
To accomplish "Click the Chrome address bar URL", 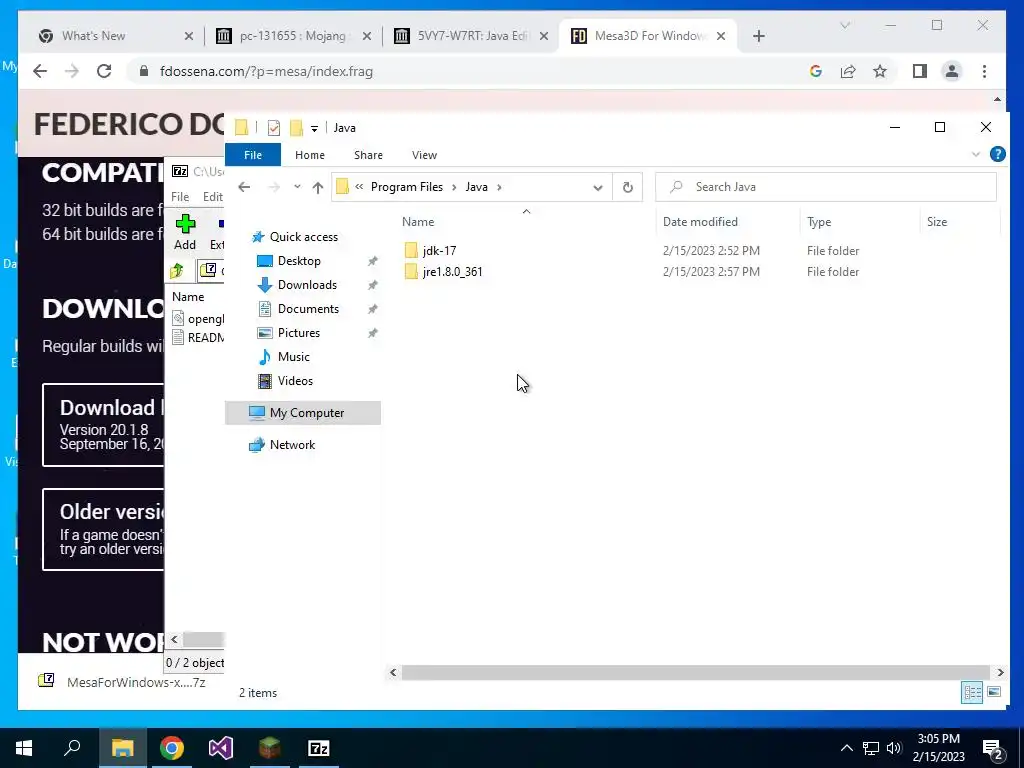I will point(266,71).
